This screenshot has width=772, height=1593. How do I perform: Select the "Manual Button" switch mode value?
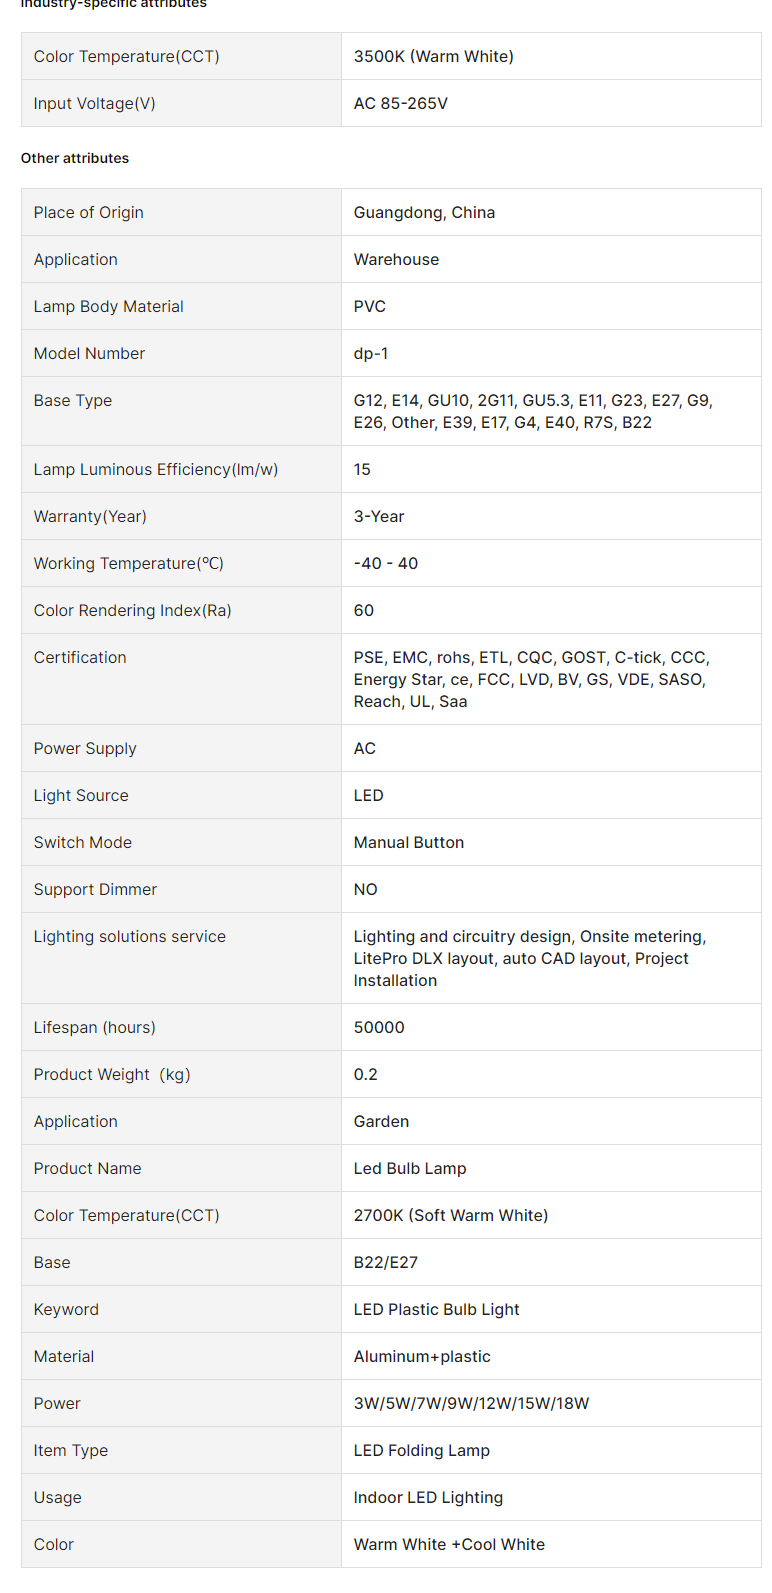[408, 842]
